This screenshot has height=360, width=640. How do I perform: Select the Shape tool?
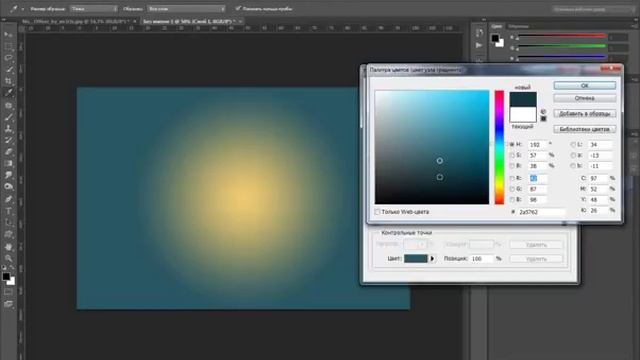(8, 234)
